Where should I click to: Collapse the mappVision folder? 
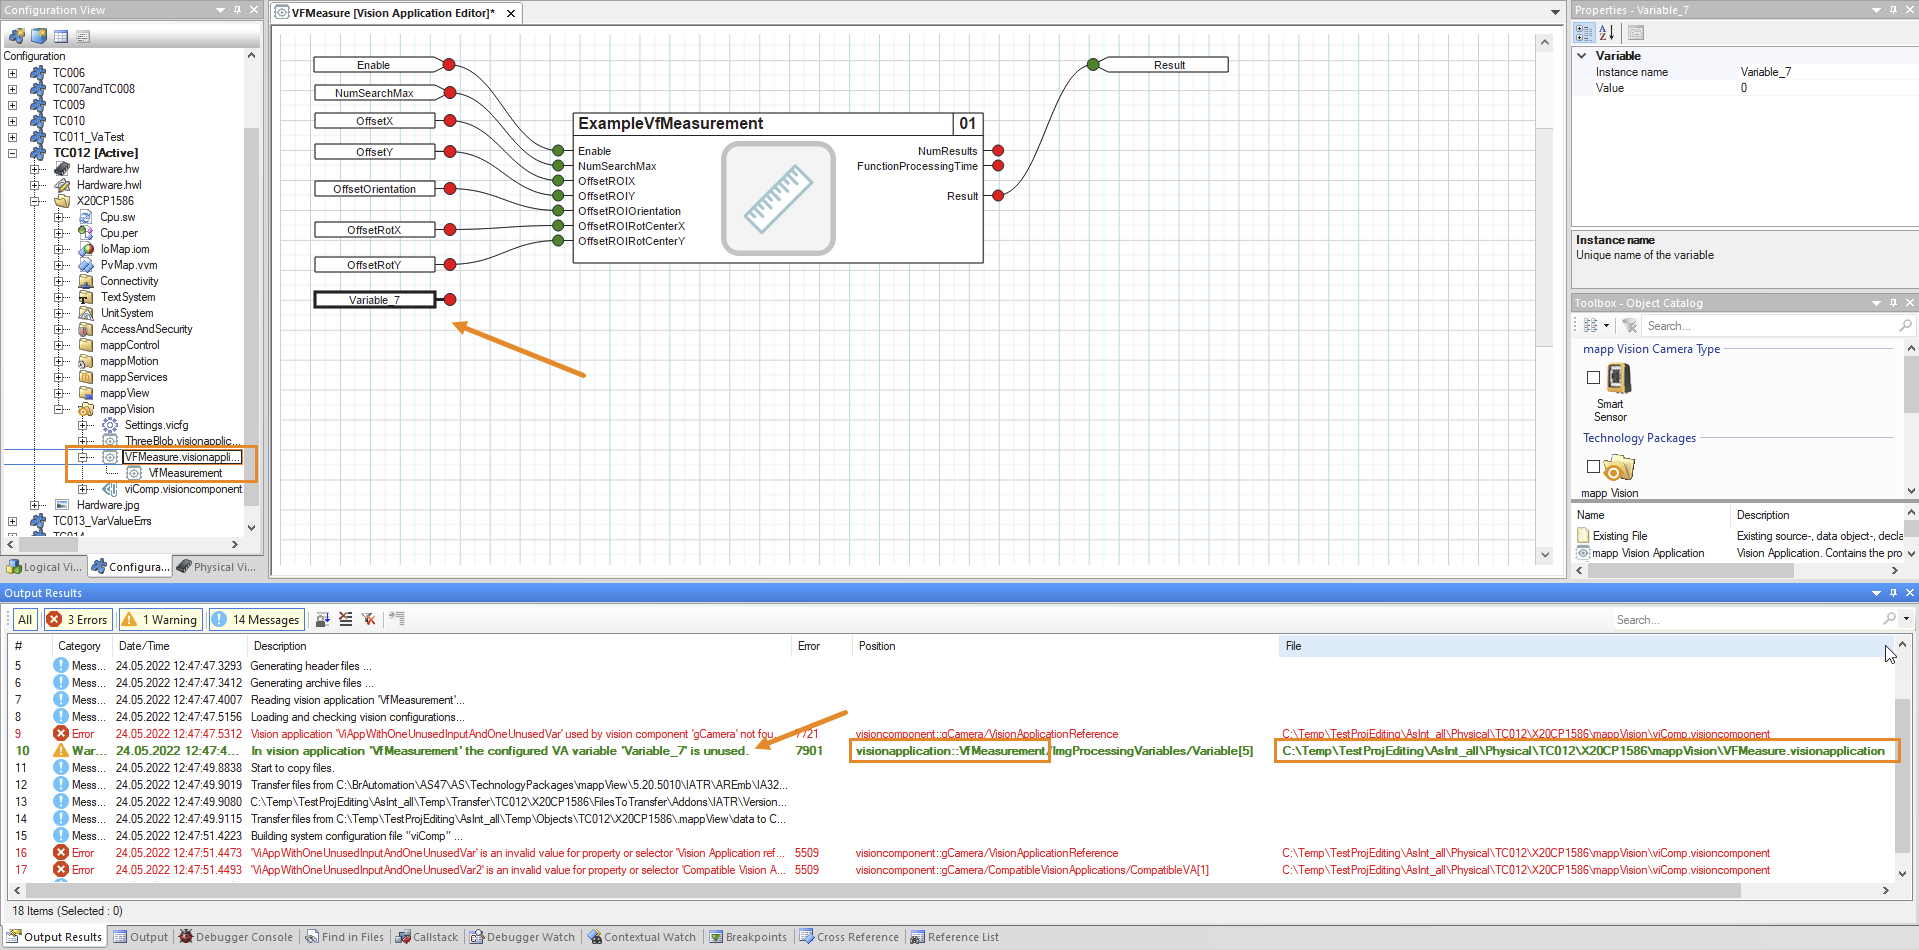60,409
